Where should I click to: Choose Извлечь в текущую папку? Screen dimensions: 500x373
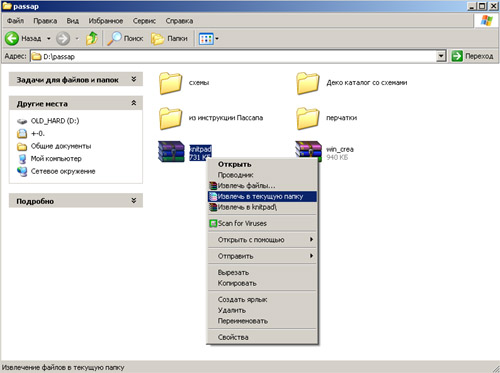pos(262,196)
